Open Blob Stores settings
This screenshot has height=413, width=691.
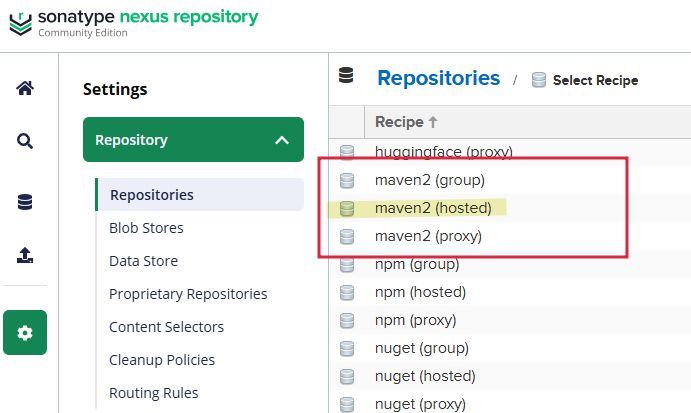pos(146,228)
